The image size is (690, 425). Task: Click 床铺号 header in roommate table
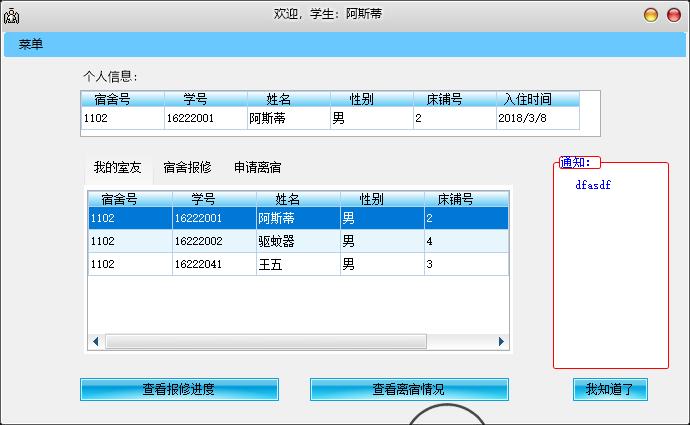pos(466,199)
